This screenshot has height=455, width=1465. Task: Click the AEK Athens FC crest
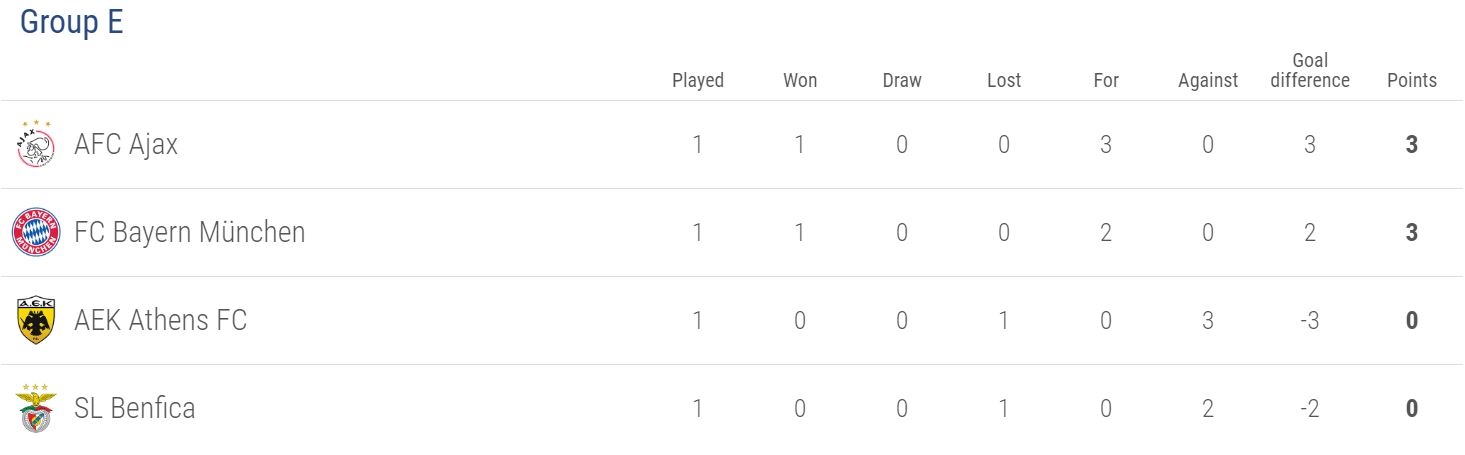pyautogui.click(x=36, y=321)
